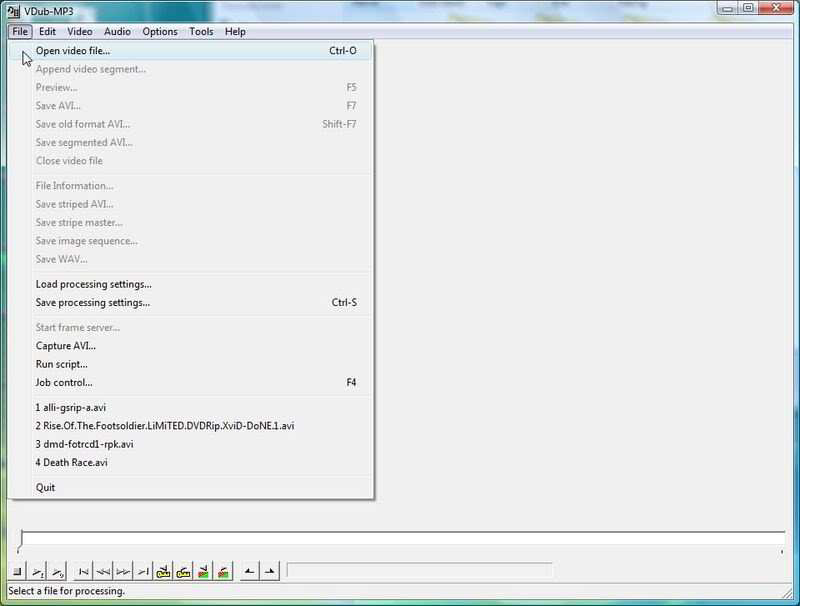Choose Load processing settings...
Screen dimensions: 815x606
[191, 284]
